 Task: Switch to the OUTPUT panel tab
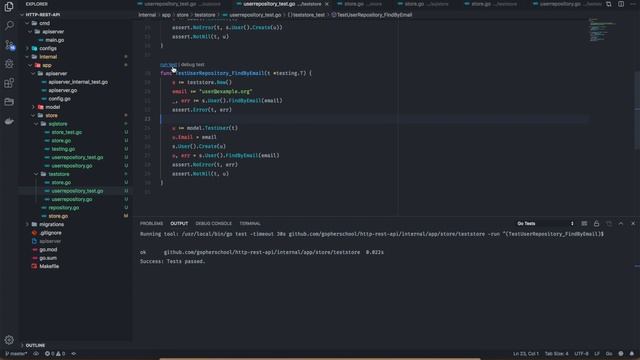pyautogui.click(x=179, y=224)
